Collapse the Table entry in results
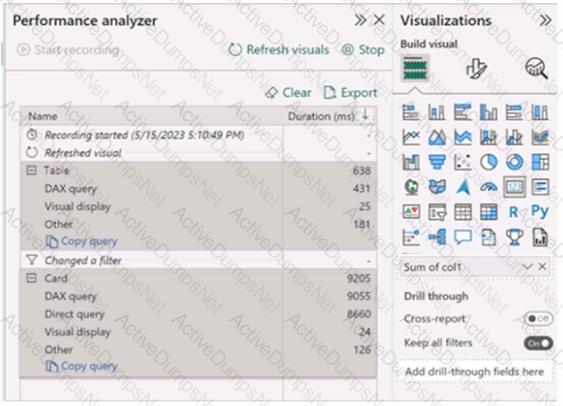 32,170
